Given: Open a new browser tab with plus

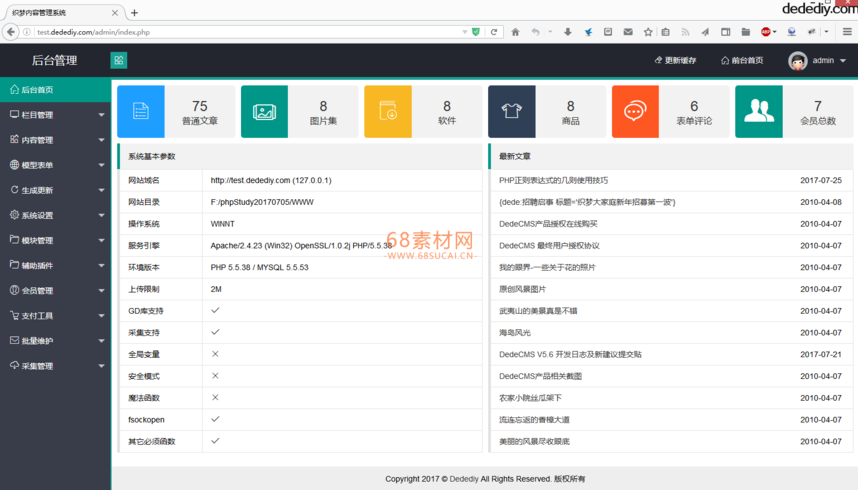Looking at the screenshot, I should point(134,13).
